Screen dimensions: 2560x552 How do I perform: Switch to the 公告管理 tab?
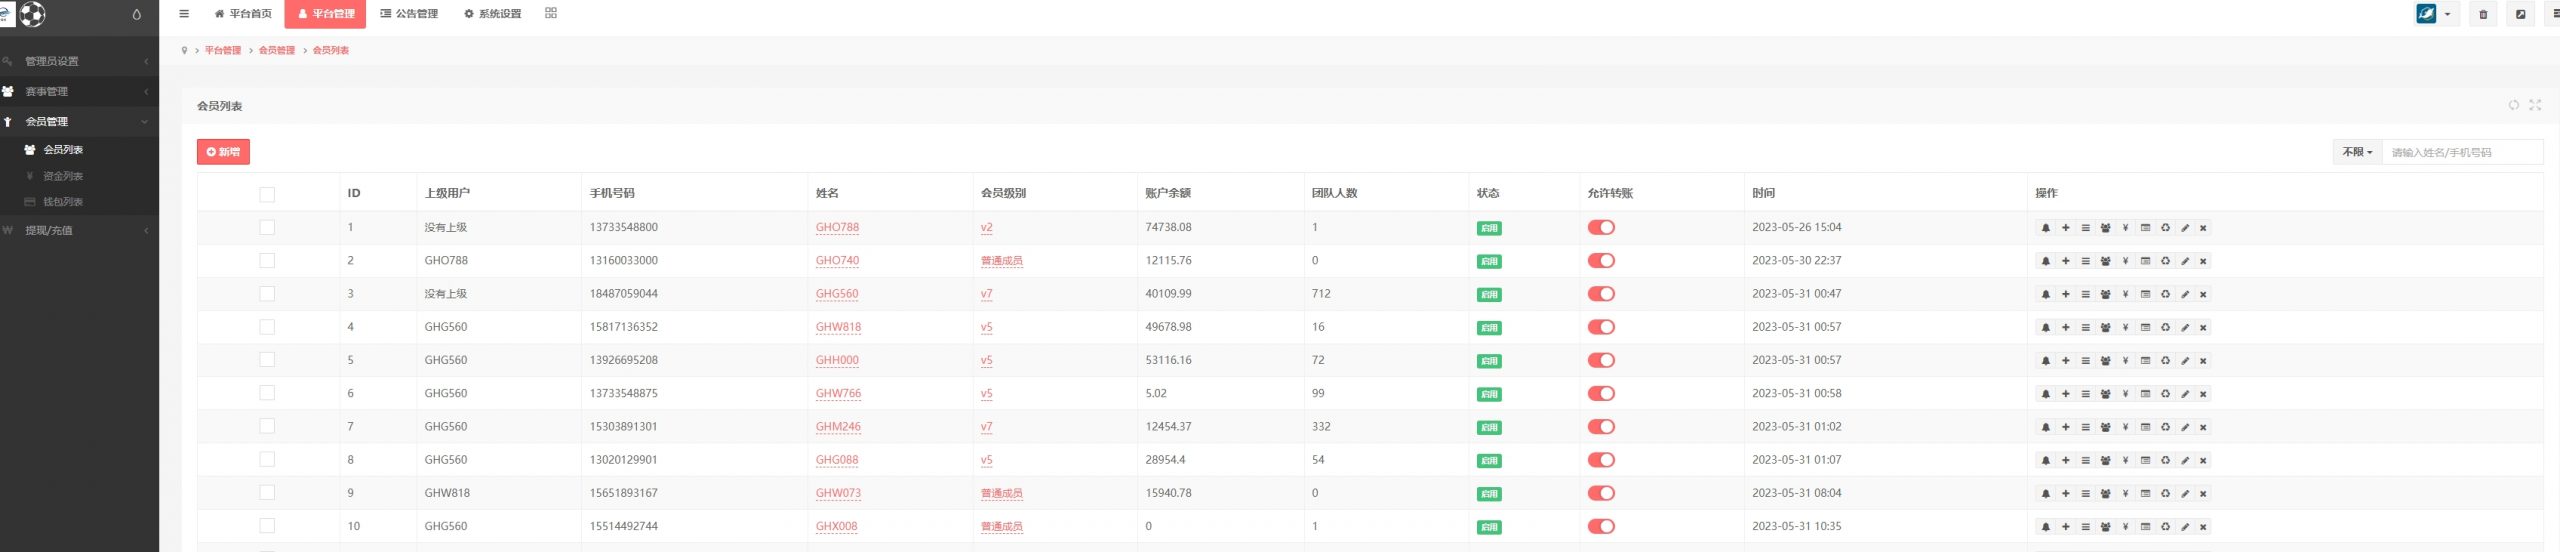(x=409, y=14)
